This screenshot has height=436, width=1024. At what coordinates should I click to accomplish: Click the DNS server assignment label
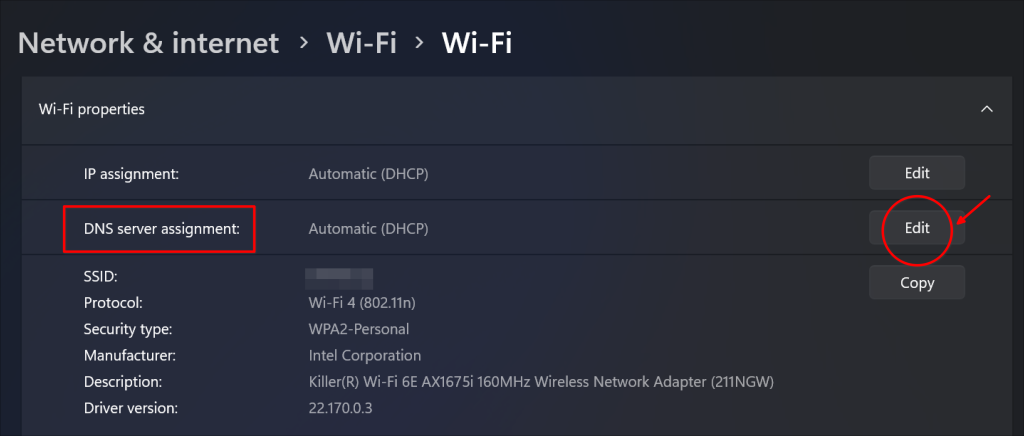point(162,229)
